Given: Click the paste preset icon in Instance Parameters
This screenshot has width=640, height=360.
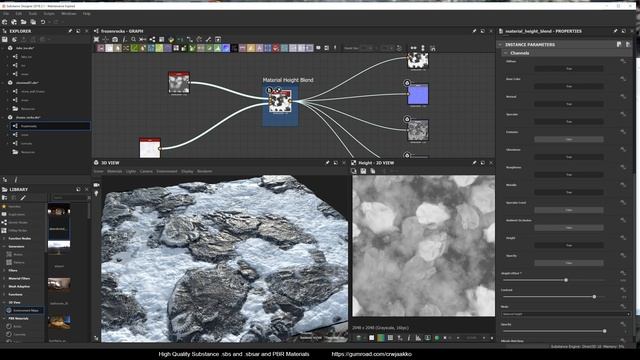Looking at the screenshot, I should point(628,44).
